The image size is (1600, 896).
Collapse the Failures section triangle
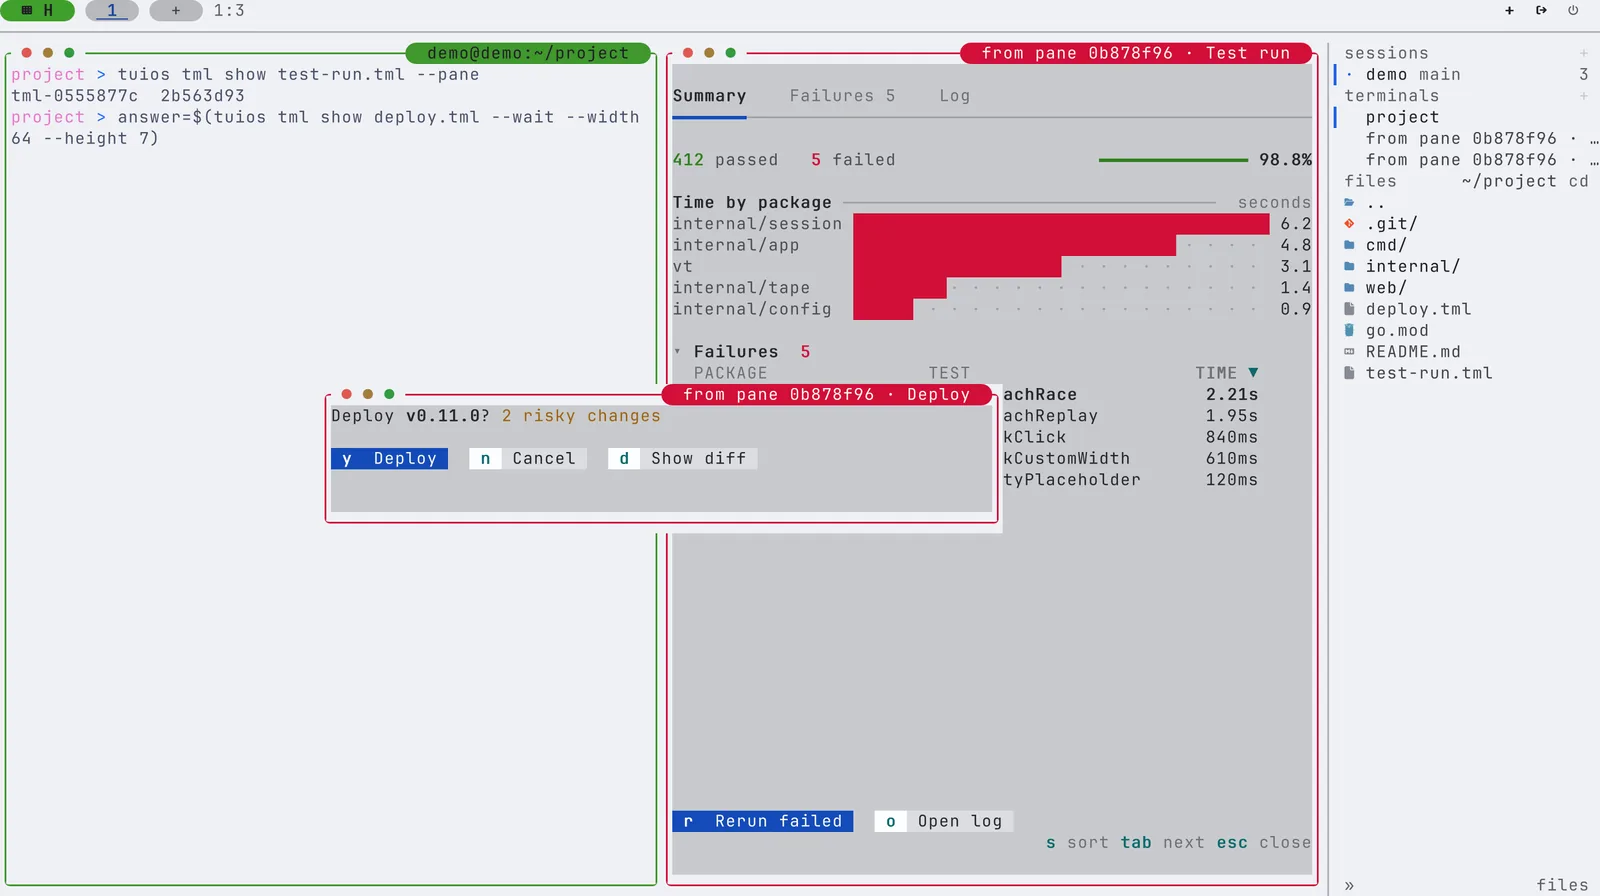(678, 352)
